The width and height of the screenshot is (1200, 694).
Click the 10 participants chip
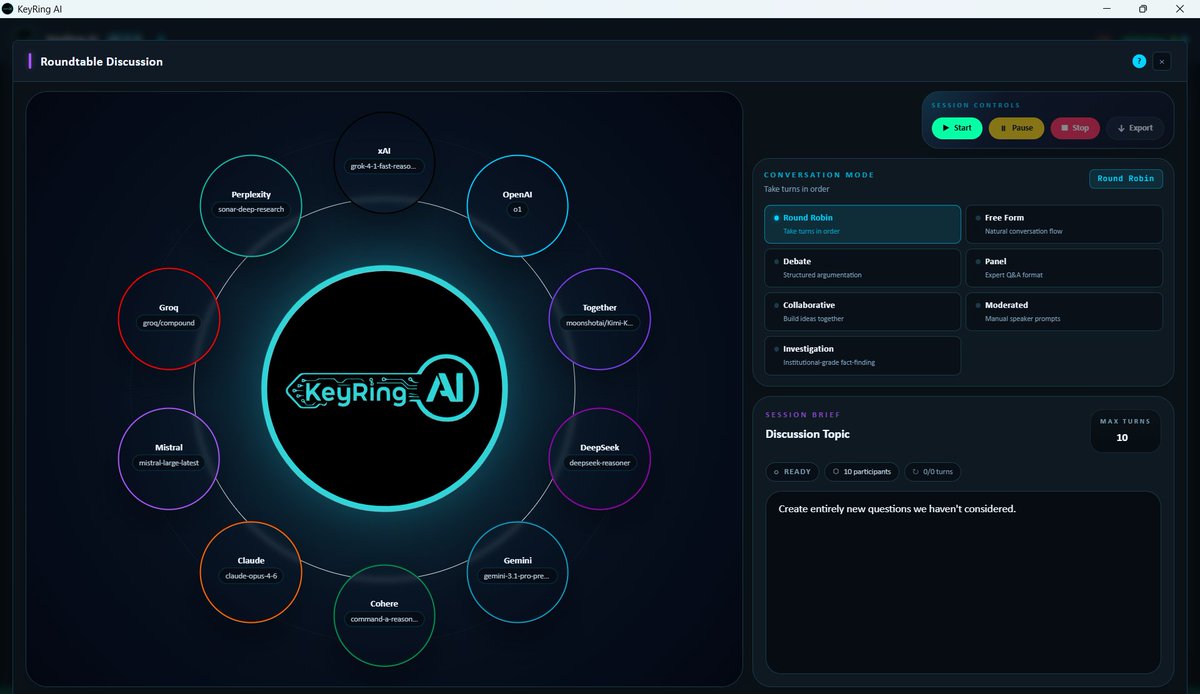click(861, 472)
